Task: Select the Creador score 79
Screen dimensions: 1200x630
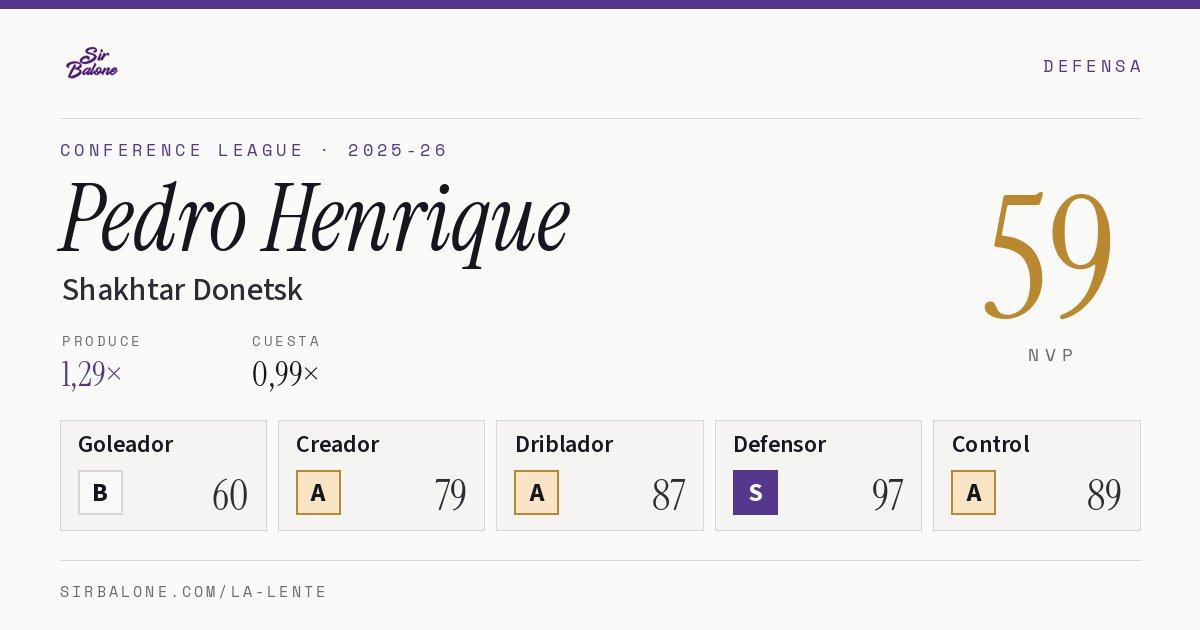Action: click(x=450, y=495)
